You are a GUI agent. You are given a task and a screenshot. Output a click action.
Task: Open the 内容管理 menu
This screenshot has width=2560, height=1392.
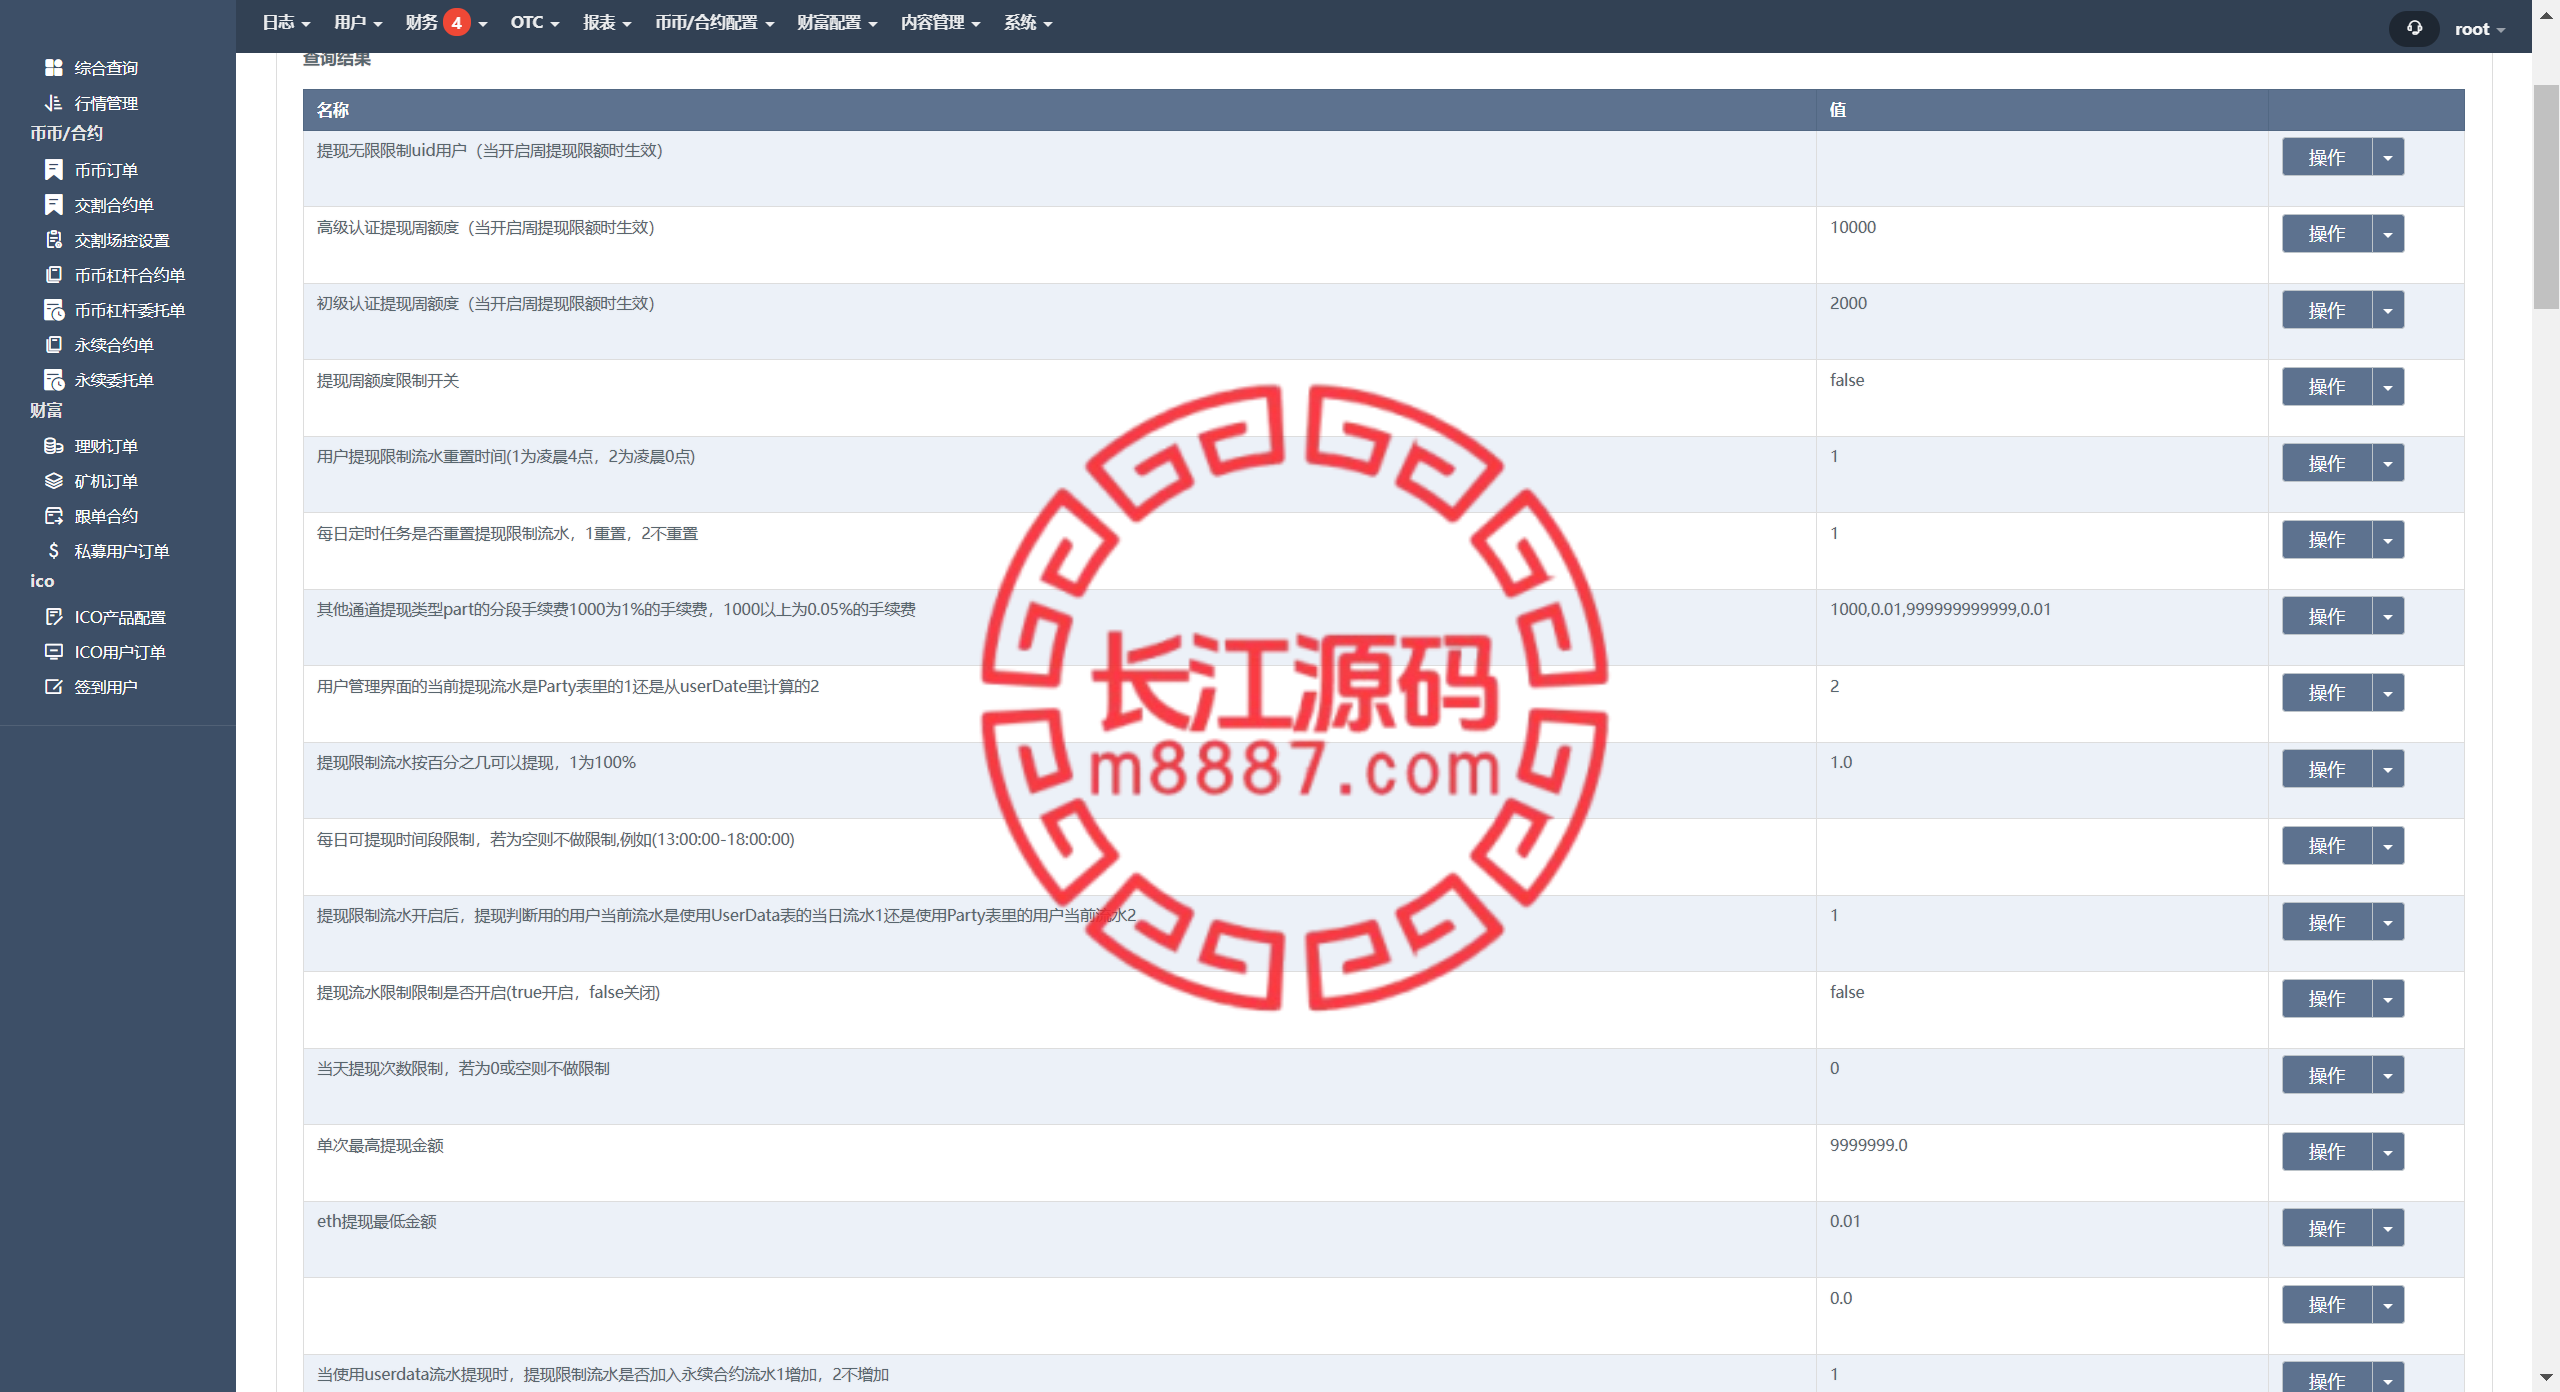tap(940, 22)
